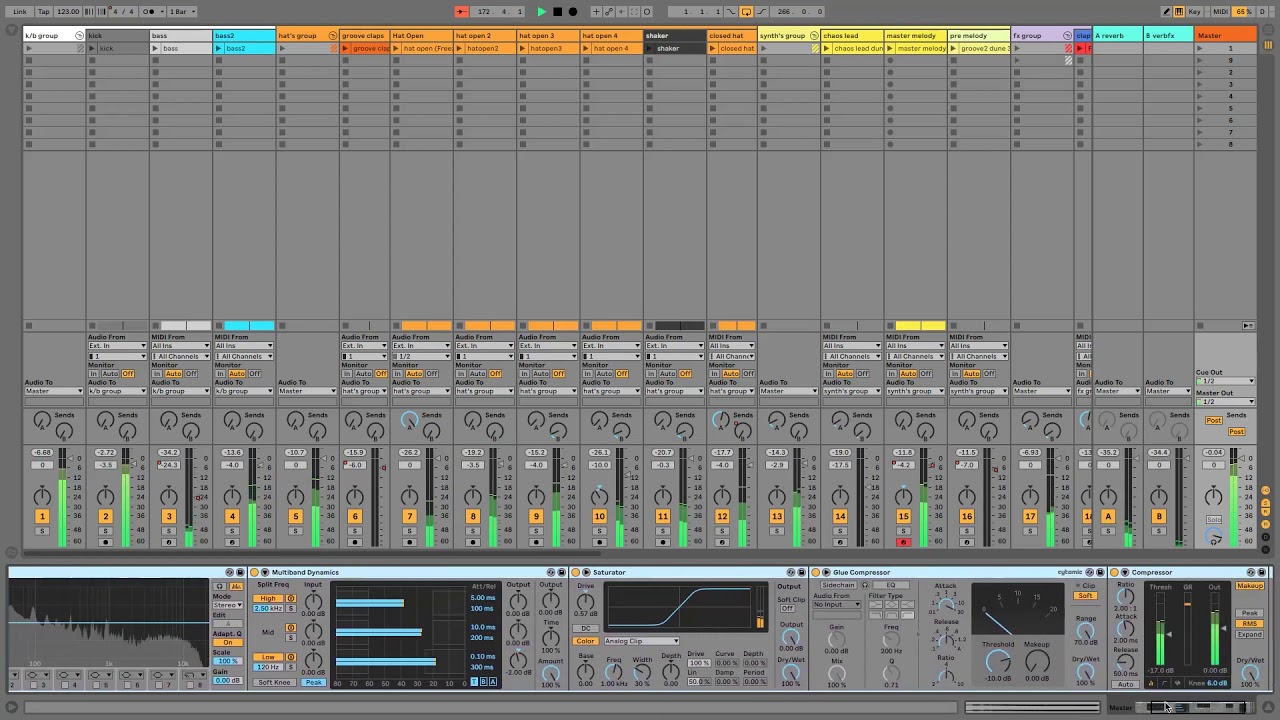The width and height of the screenshot is (1280, 720).
Task: Toggle the arrangement Loop switch
Action: (x=746, y=12)
